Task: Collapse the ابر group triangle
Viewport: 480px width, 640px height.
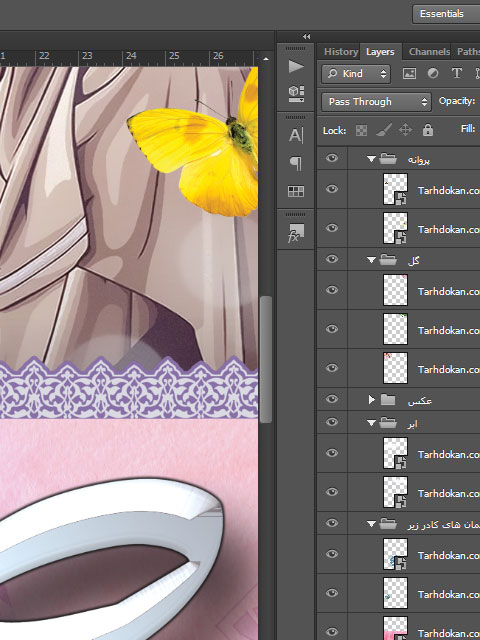Action: 371,423
